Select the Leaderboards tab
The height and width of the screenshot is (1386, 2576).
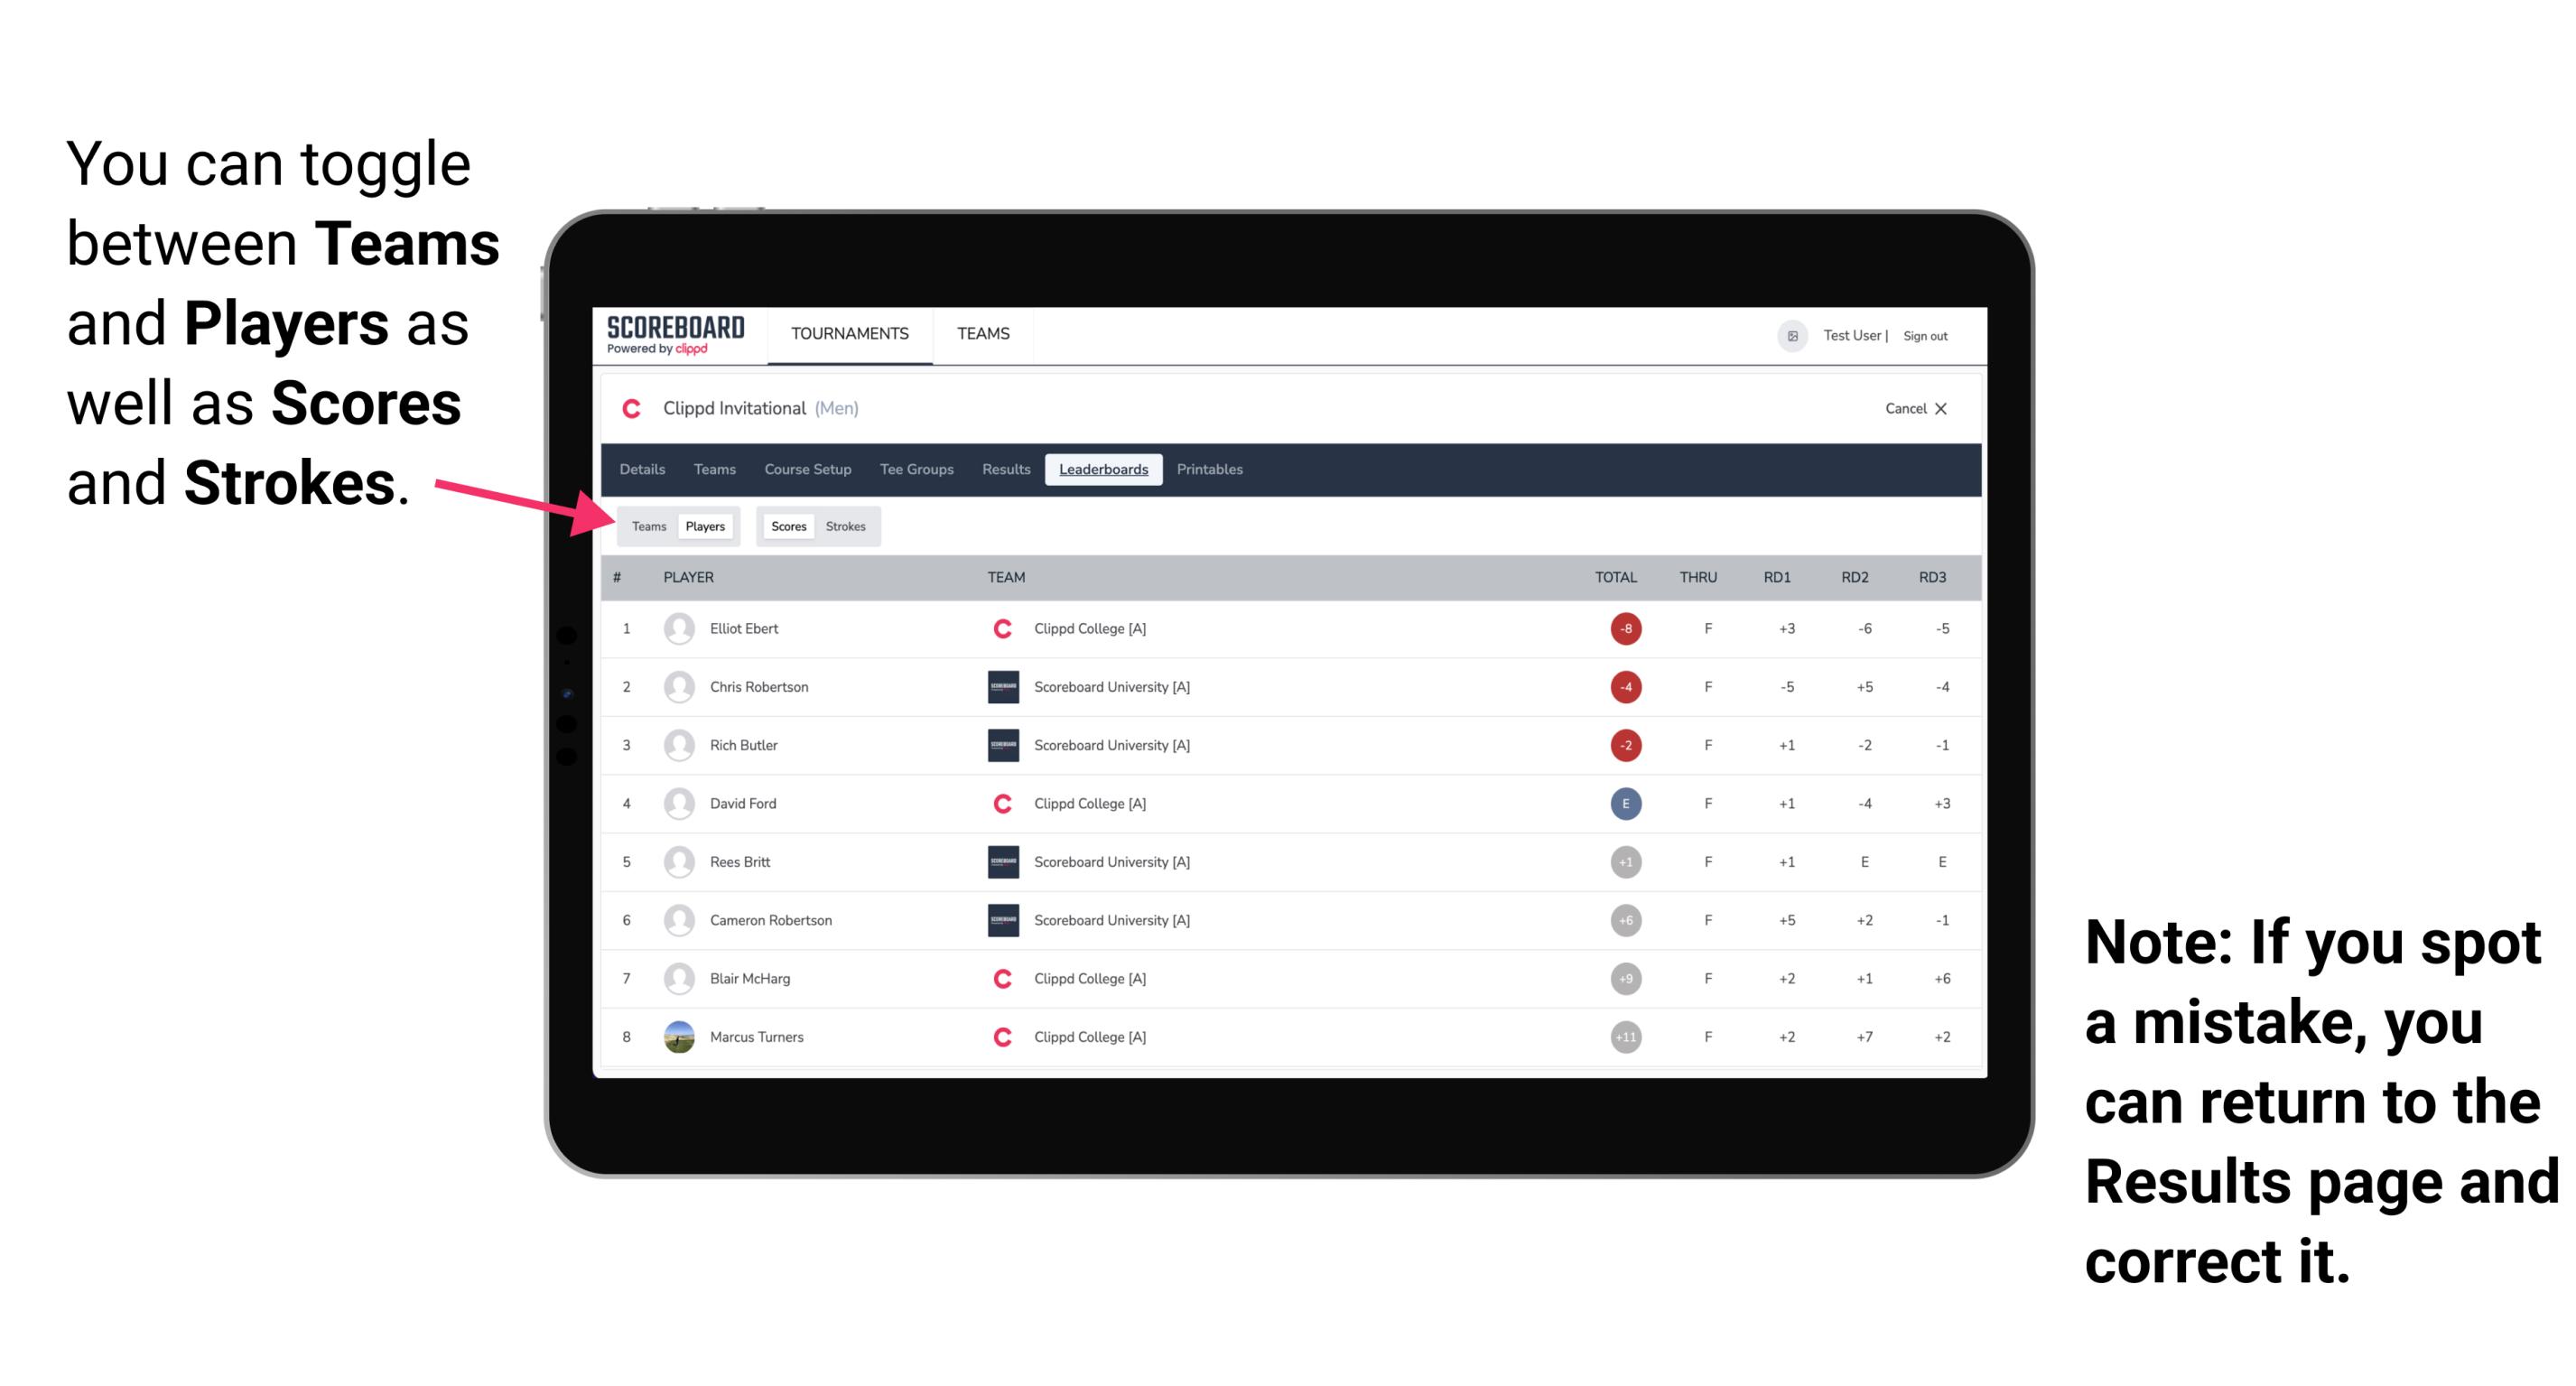(1103, 470)
